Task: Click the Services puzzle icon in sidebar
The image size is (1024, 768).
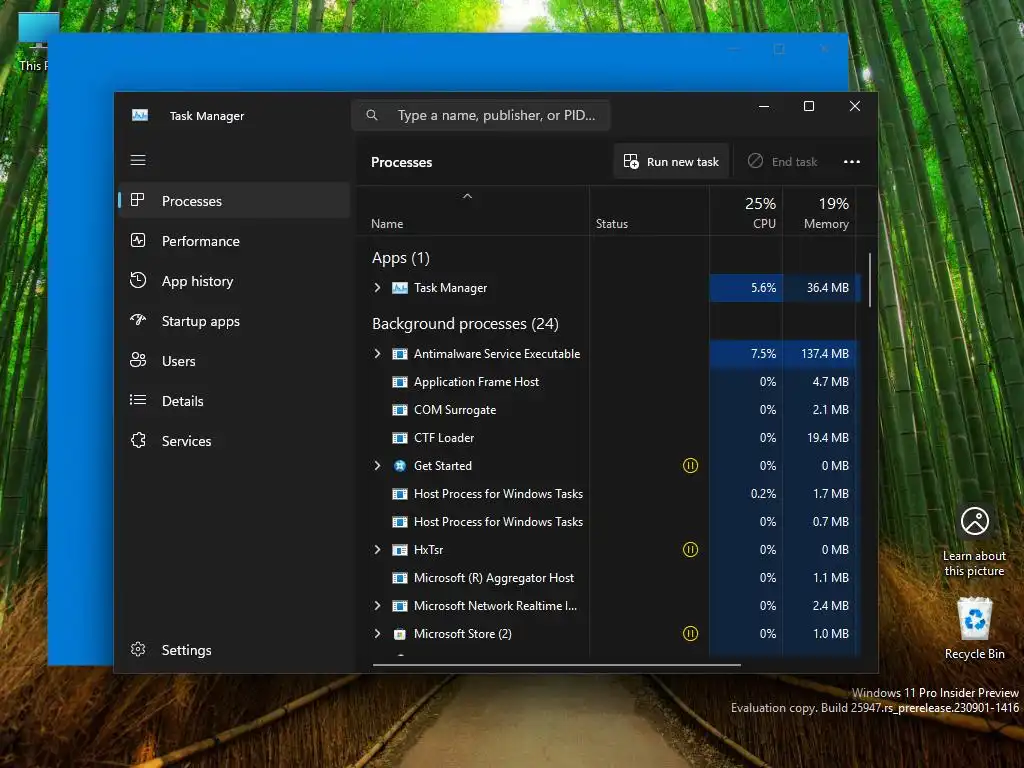Action: 138,440
